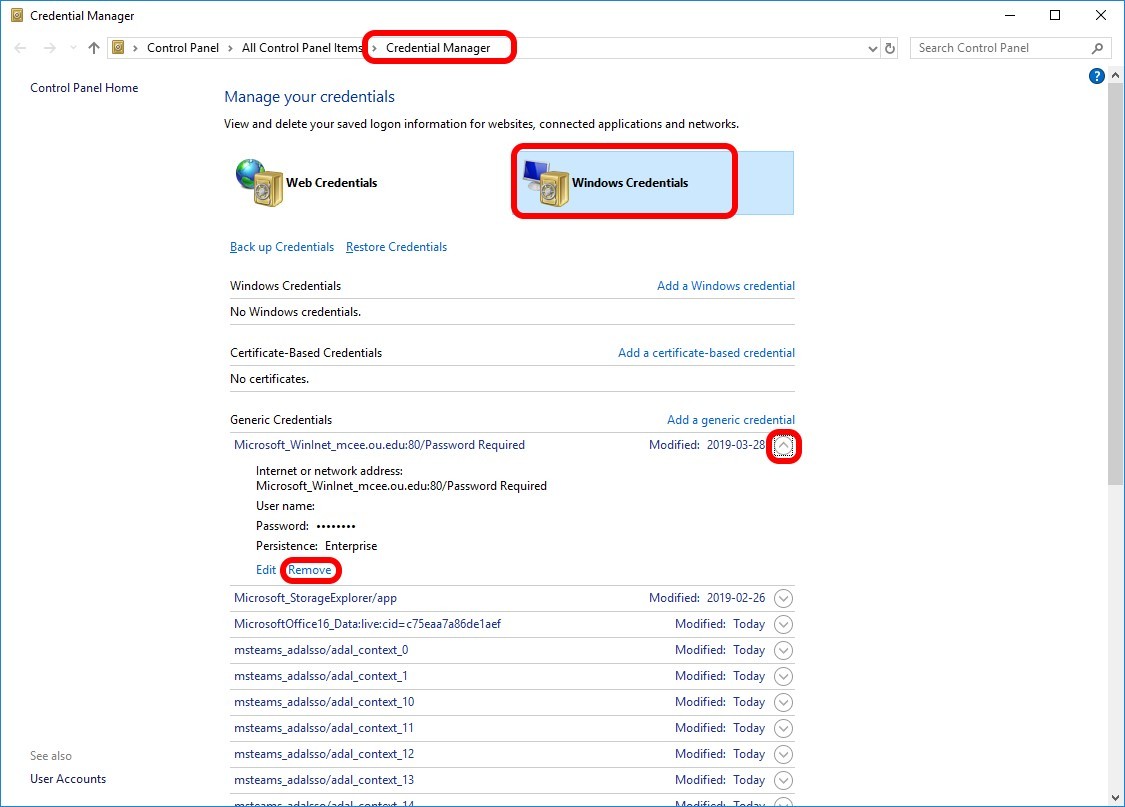The height and width of the screenshot is (807, 1125).
Task: Remove the Microsoft_WinInet credential
Action: tap(310, 569)
